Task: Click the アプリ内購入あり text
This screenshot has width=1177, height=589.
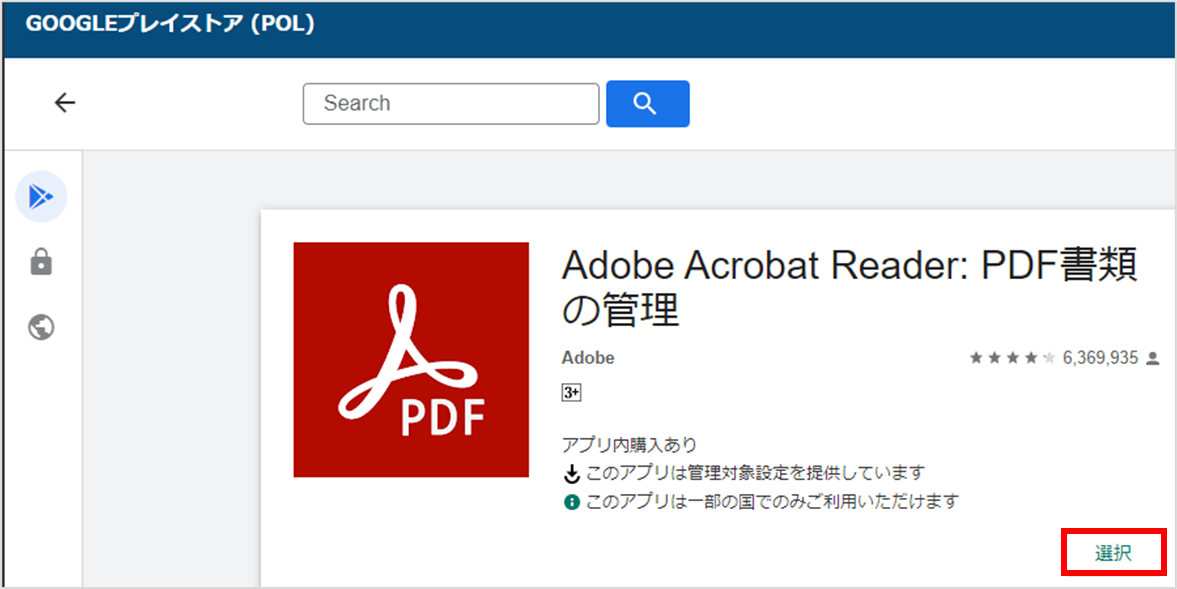Action: [x=629, y=445]
